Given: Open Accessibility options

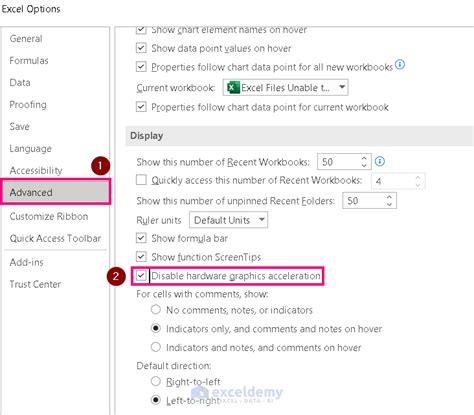Looking at the screenshot, I should pos(36,170).
